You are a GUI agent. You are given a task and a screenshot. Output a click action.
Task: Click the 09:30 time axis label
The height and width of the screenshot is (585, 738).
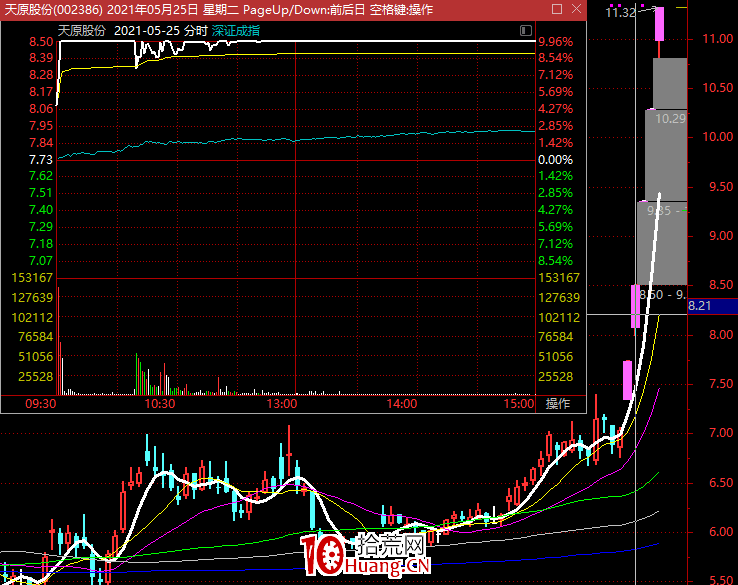[41, 404]
